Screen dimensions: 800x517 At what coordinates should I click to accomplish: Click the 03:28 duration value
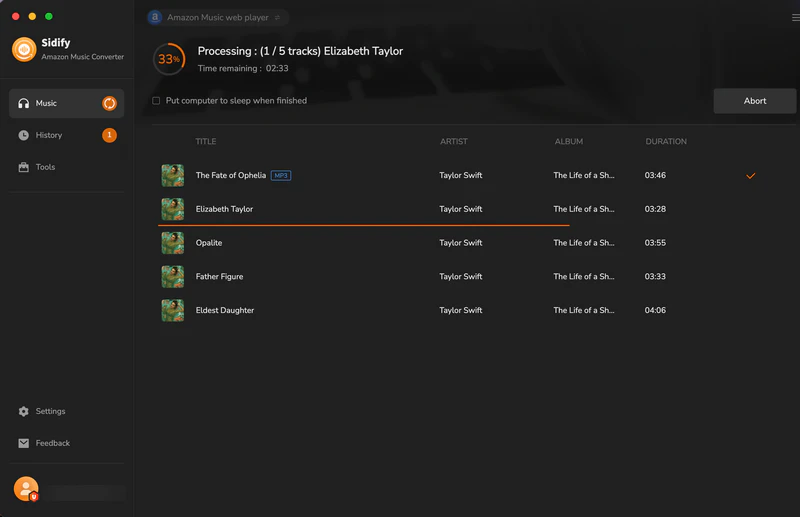(x=655, y=209)
